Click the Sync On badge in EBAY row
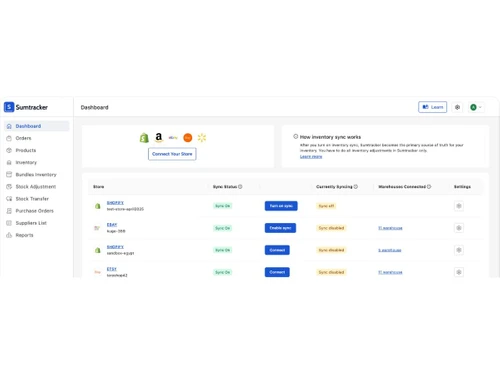The image size is (500, 375). [x=223, y=228]
